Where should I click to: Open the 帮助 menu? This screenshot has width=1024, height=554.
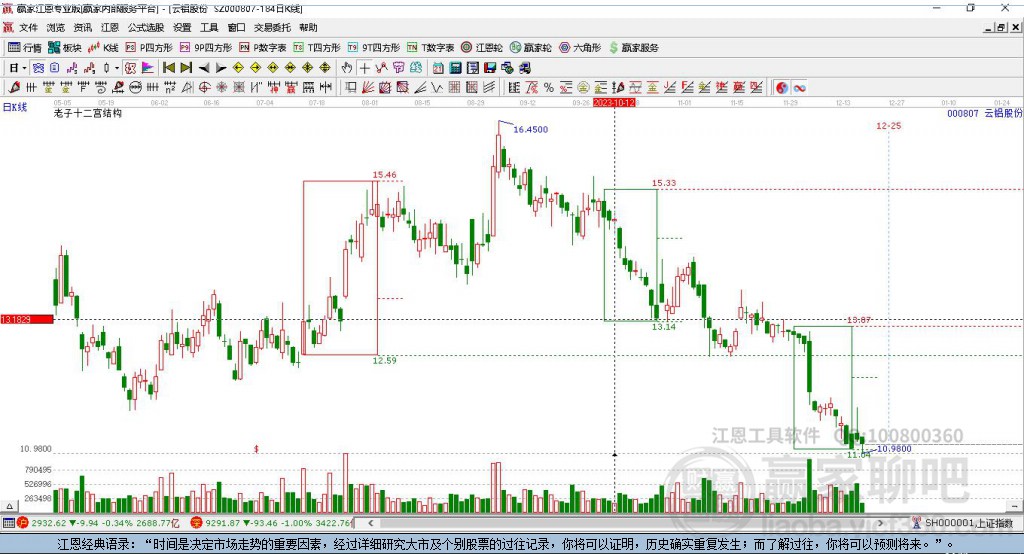coord(308,27)
